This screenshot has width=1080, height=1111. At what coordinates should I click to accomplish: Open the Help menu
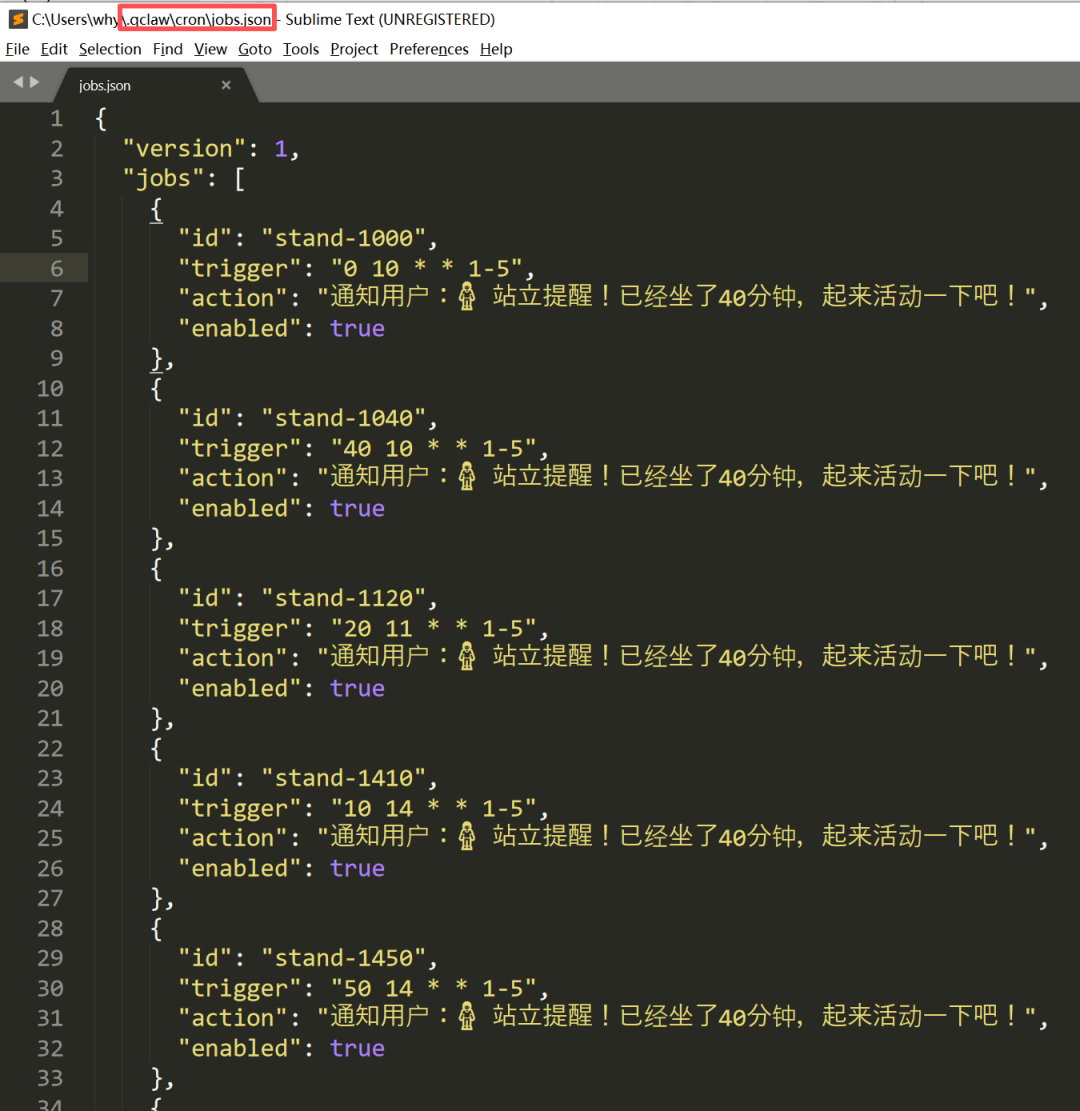[x=496, y=49]
